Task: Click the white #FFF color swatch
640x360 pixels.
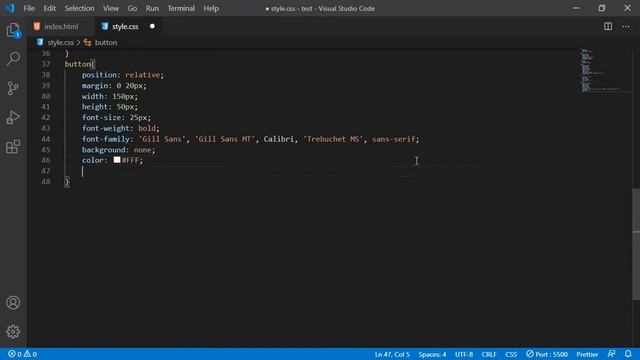Action: coord(117,160)
